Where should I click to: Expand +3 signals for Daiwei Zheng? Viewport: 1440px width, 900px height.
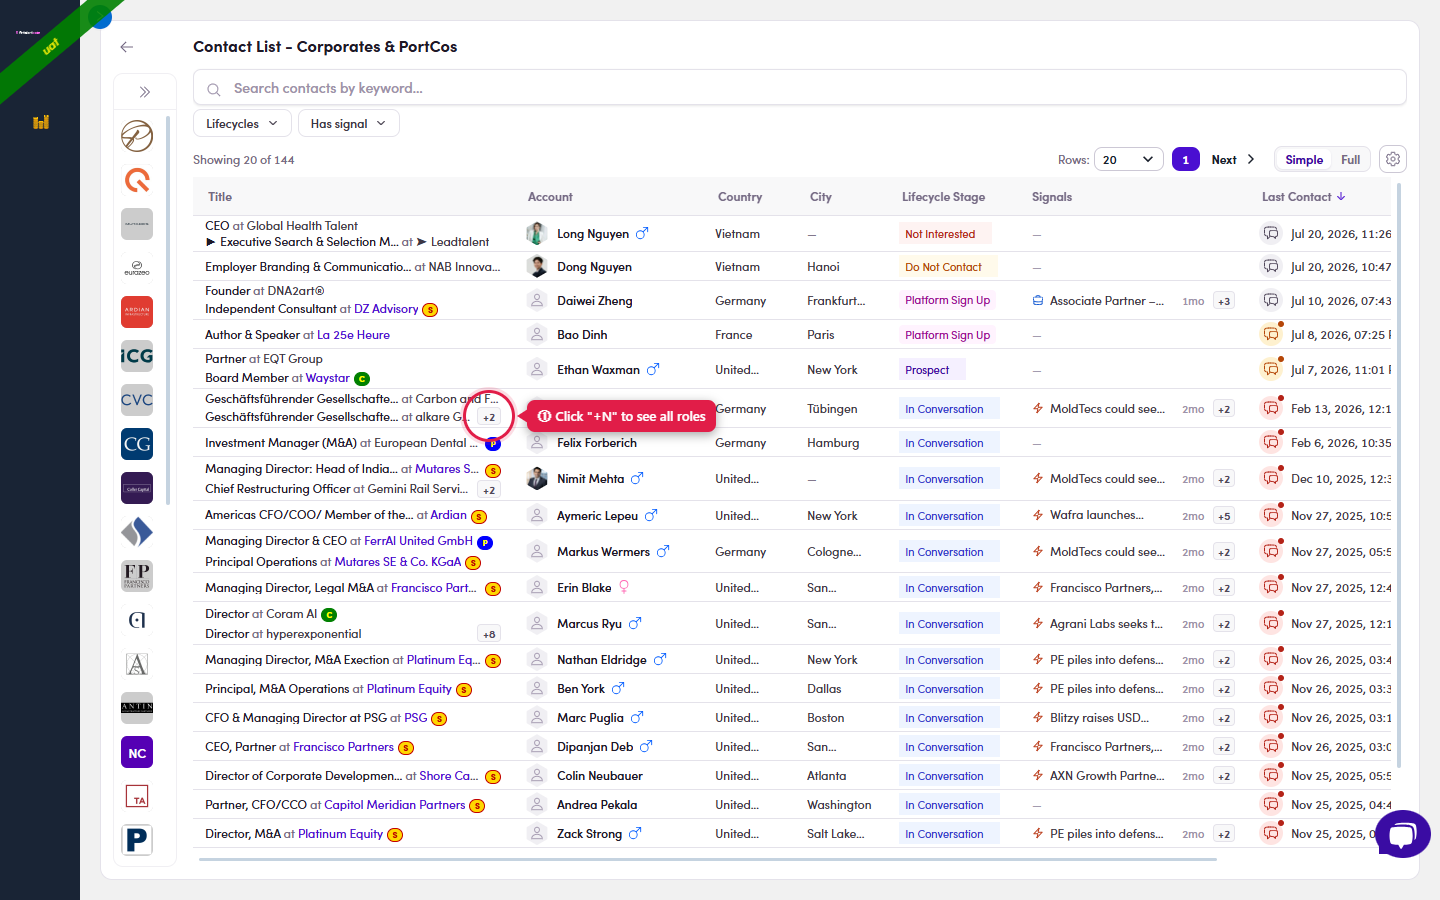[x=1224, y=301]
